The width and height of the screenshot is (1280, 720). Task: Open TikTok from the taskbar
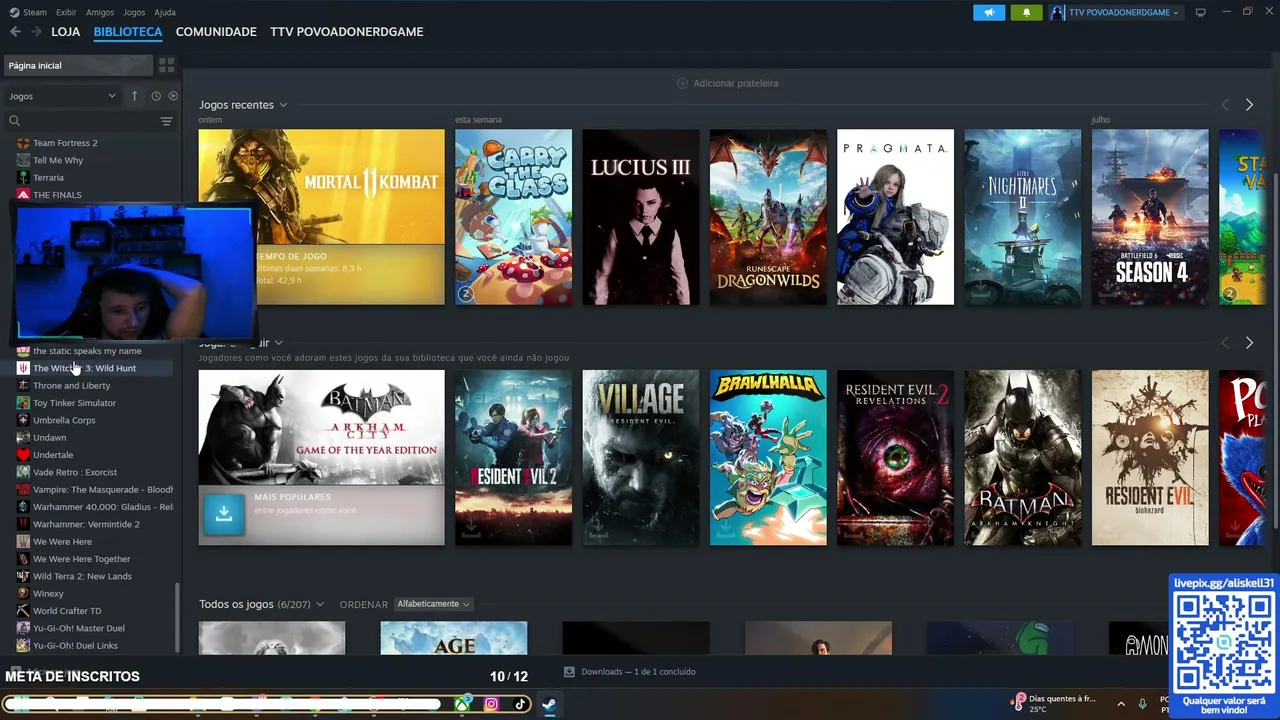pos(520,704)
